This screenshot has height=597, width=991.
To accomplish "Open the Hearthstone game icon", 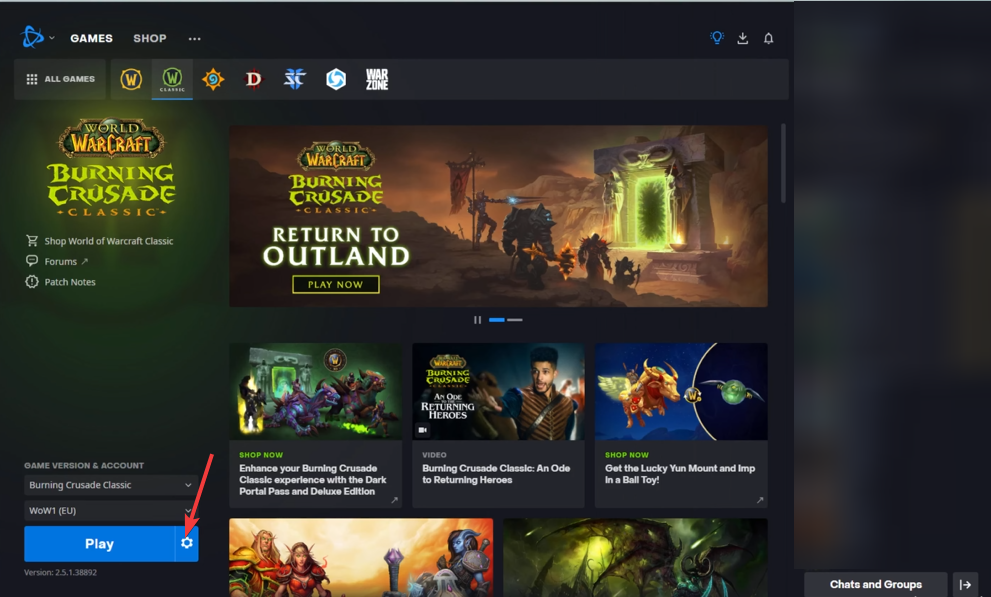I will tap(213, 80).
